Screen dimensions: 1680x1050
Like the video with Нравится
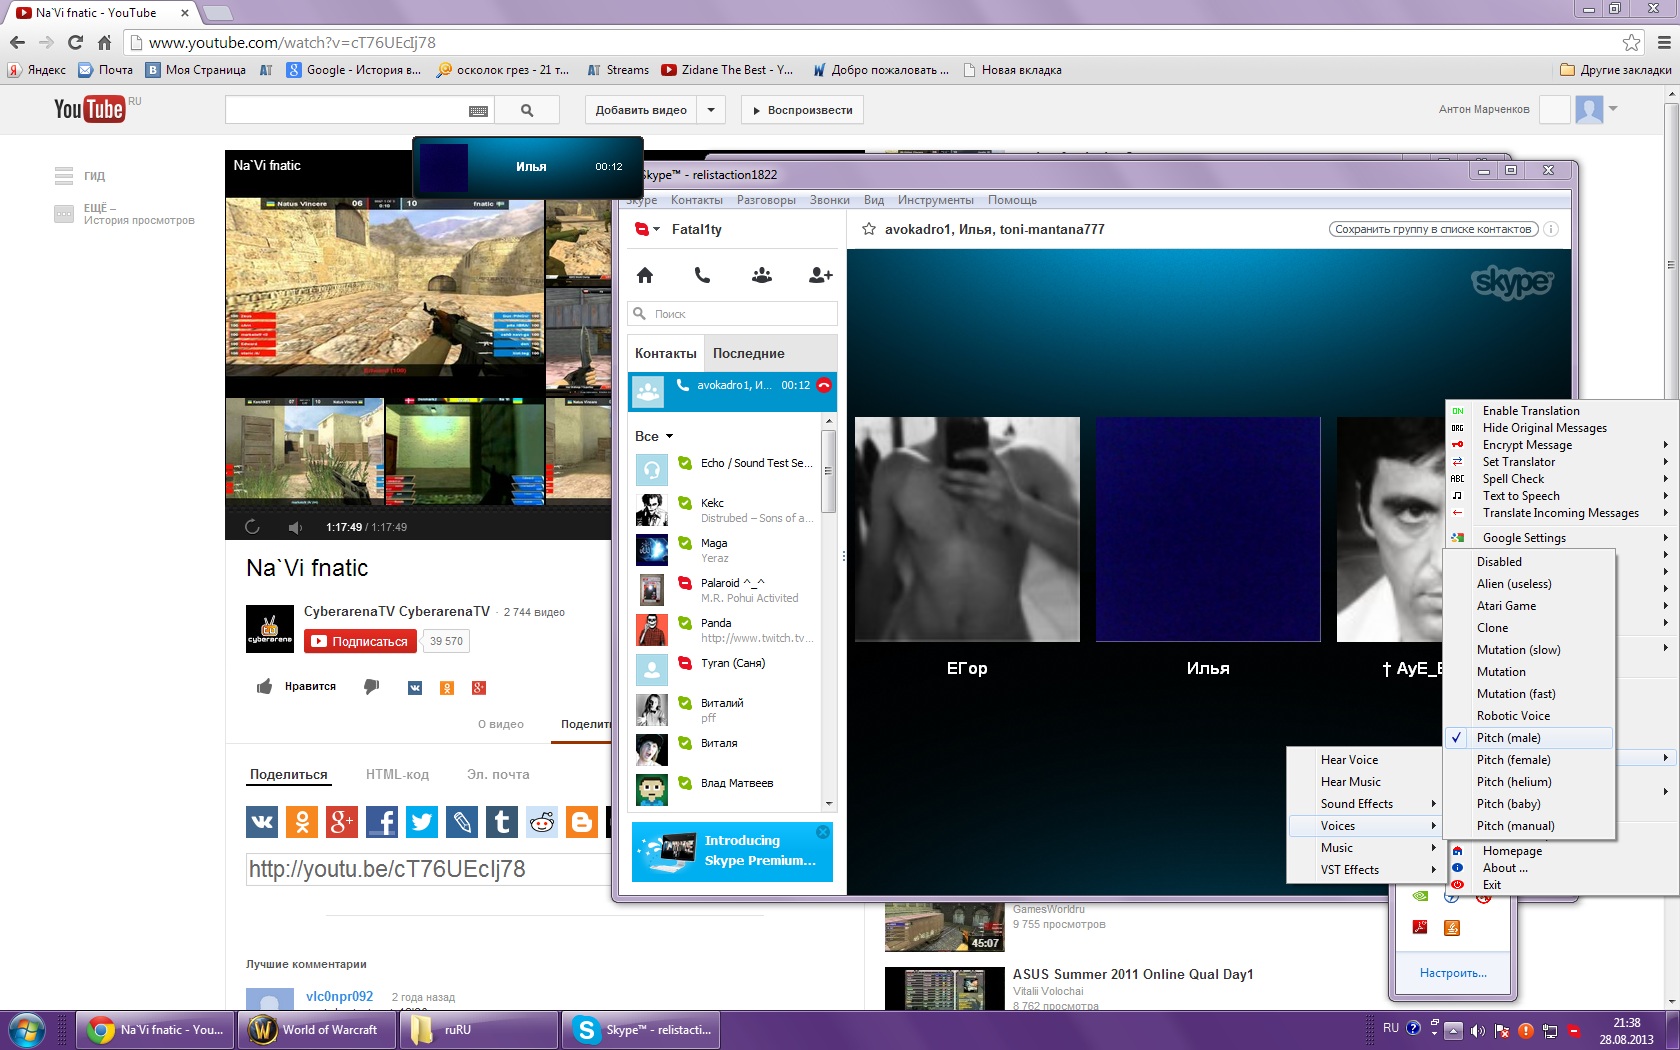(x=296, y=686)
